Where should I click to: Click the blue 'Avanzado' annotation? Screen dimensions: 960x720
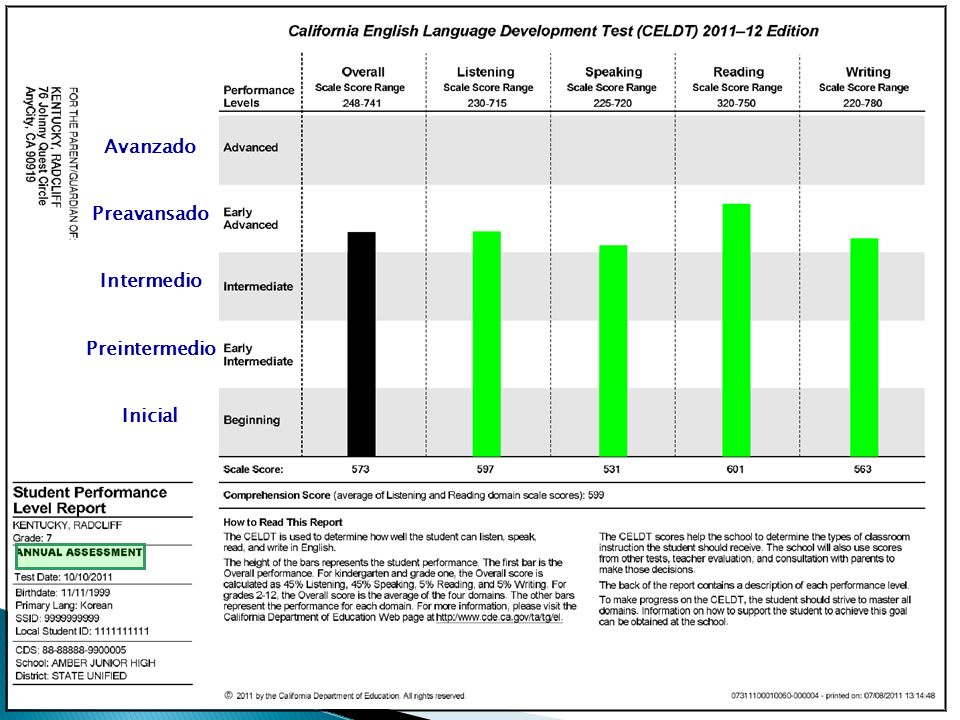[x=150, y=146]
